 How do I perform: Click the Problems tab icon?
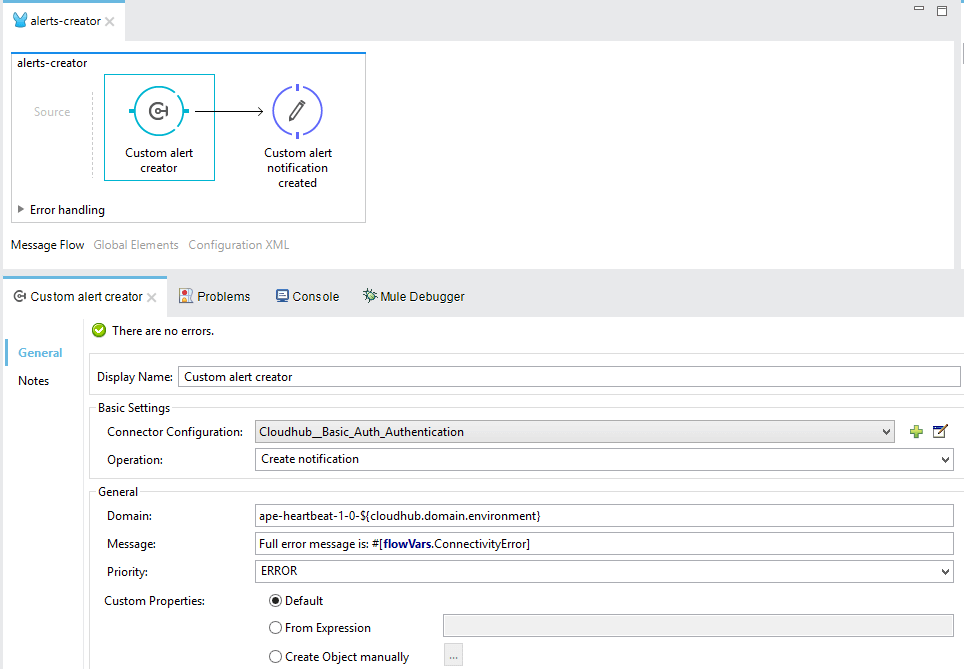point(186,296)
